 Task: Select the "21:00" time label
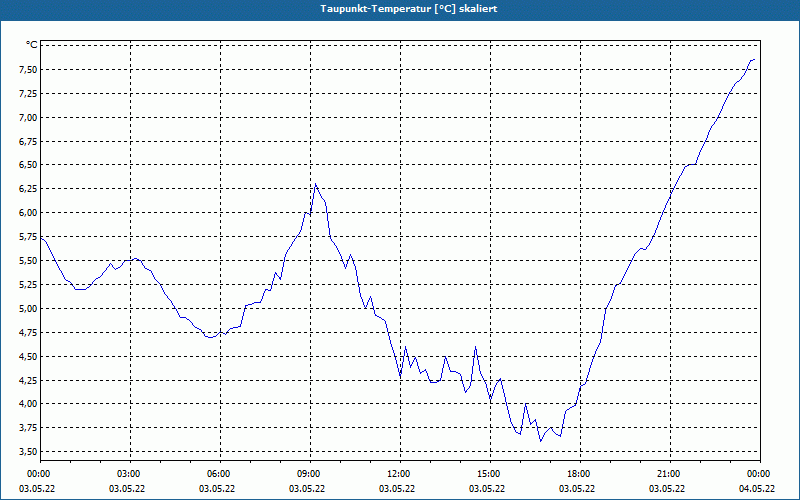coord(670,474)
